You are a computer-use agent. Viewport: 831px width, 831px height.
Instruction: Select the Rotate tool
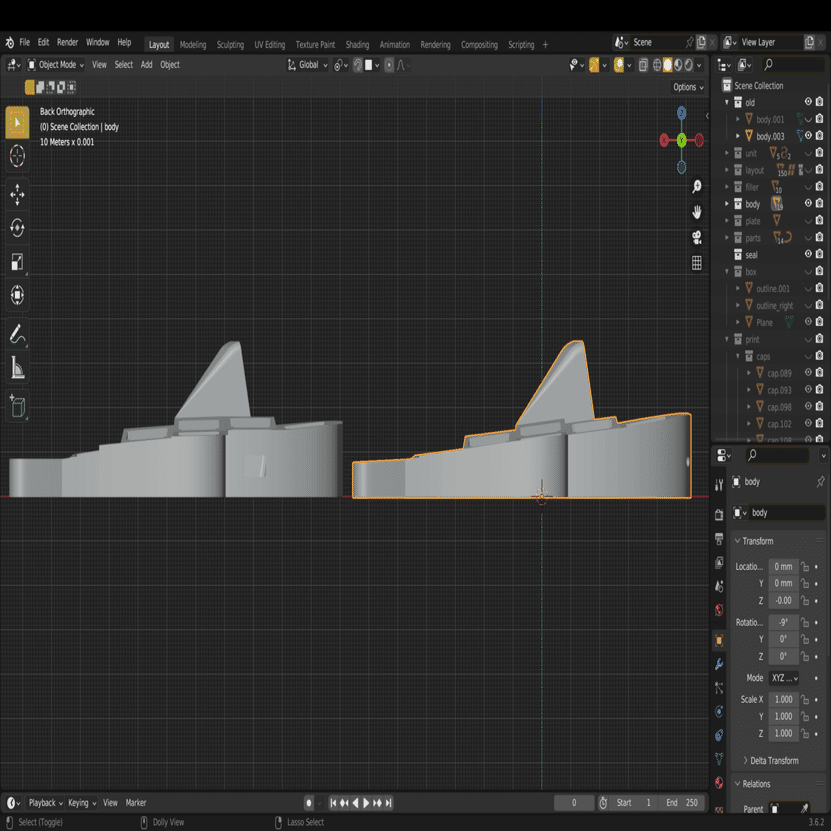17,228
